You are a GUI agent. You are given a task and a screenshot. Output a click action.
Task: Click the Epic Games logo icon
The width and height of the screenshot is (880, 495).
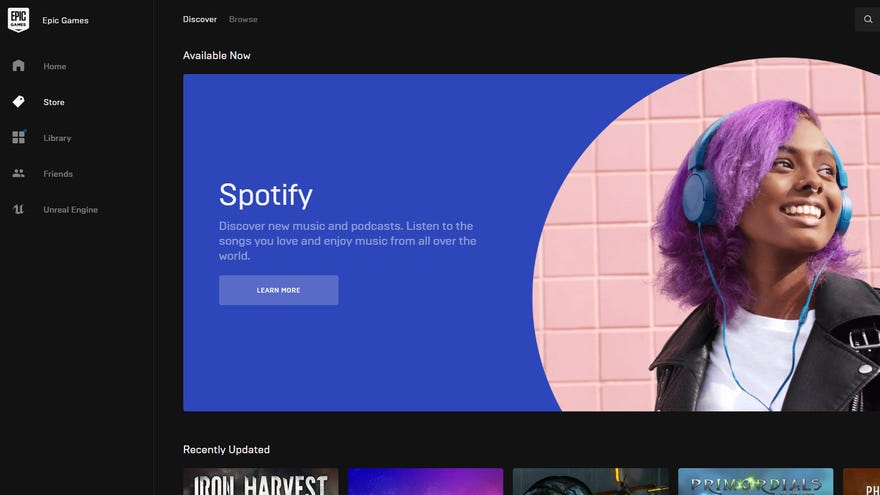pos(18,20)
